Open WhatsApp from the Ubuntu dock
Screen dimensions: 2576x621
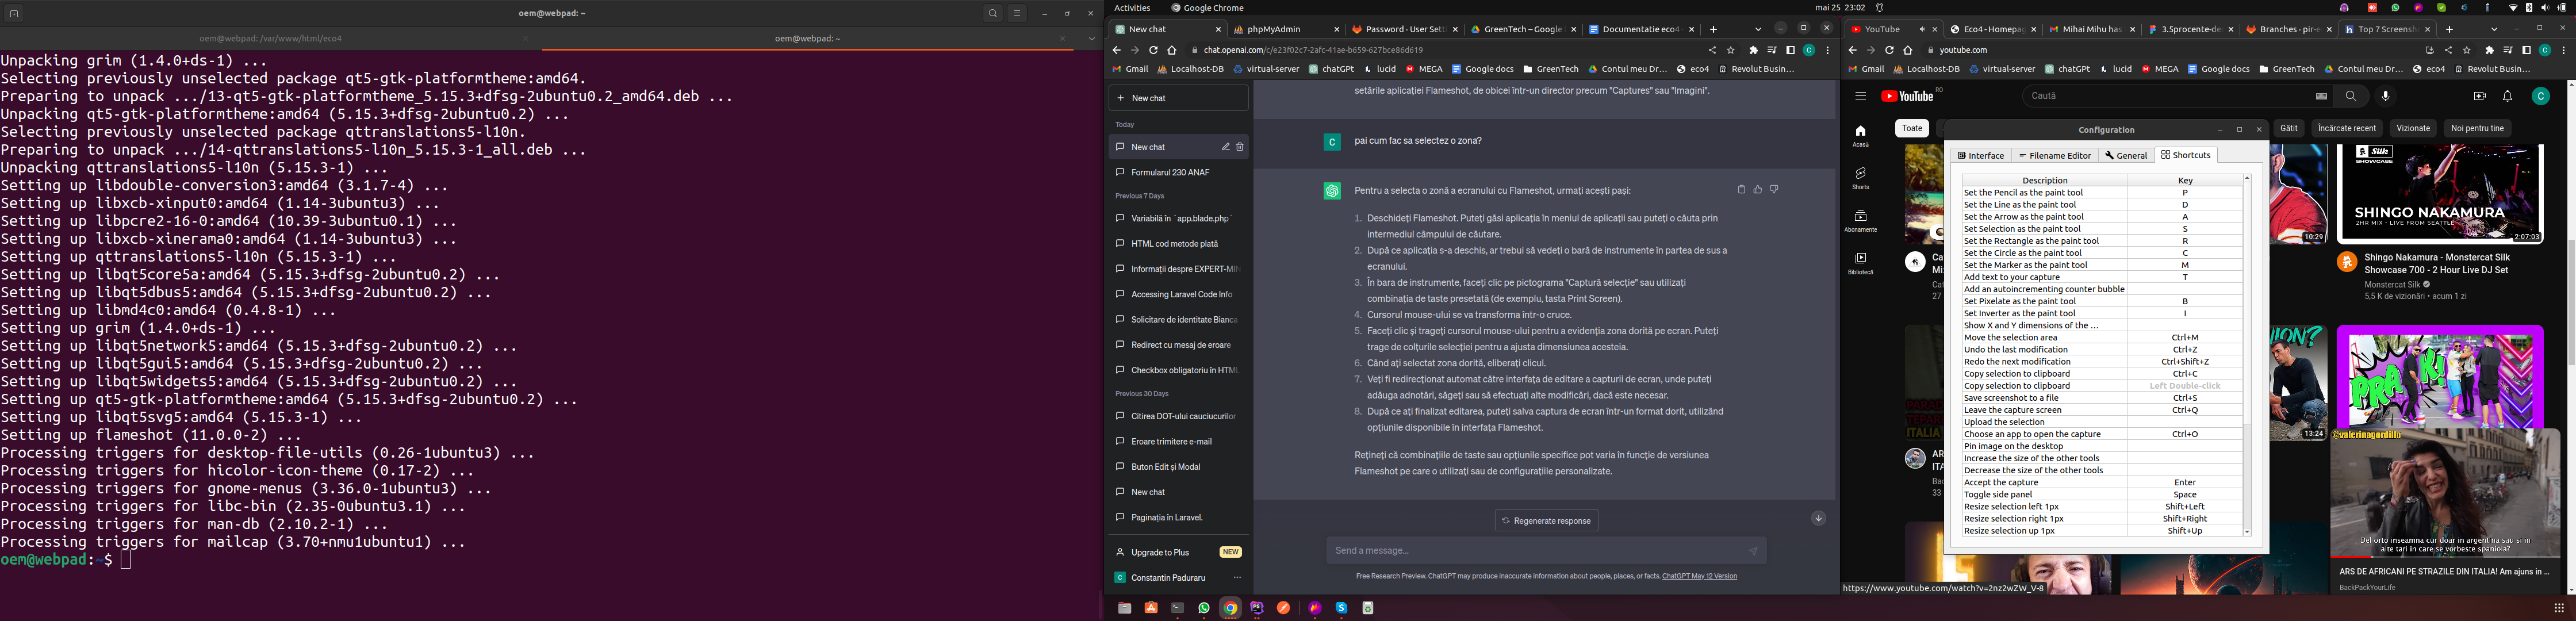1204,608
